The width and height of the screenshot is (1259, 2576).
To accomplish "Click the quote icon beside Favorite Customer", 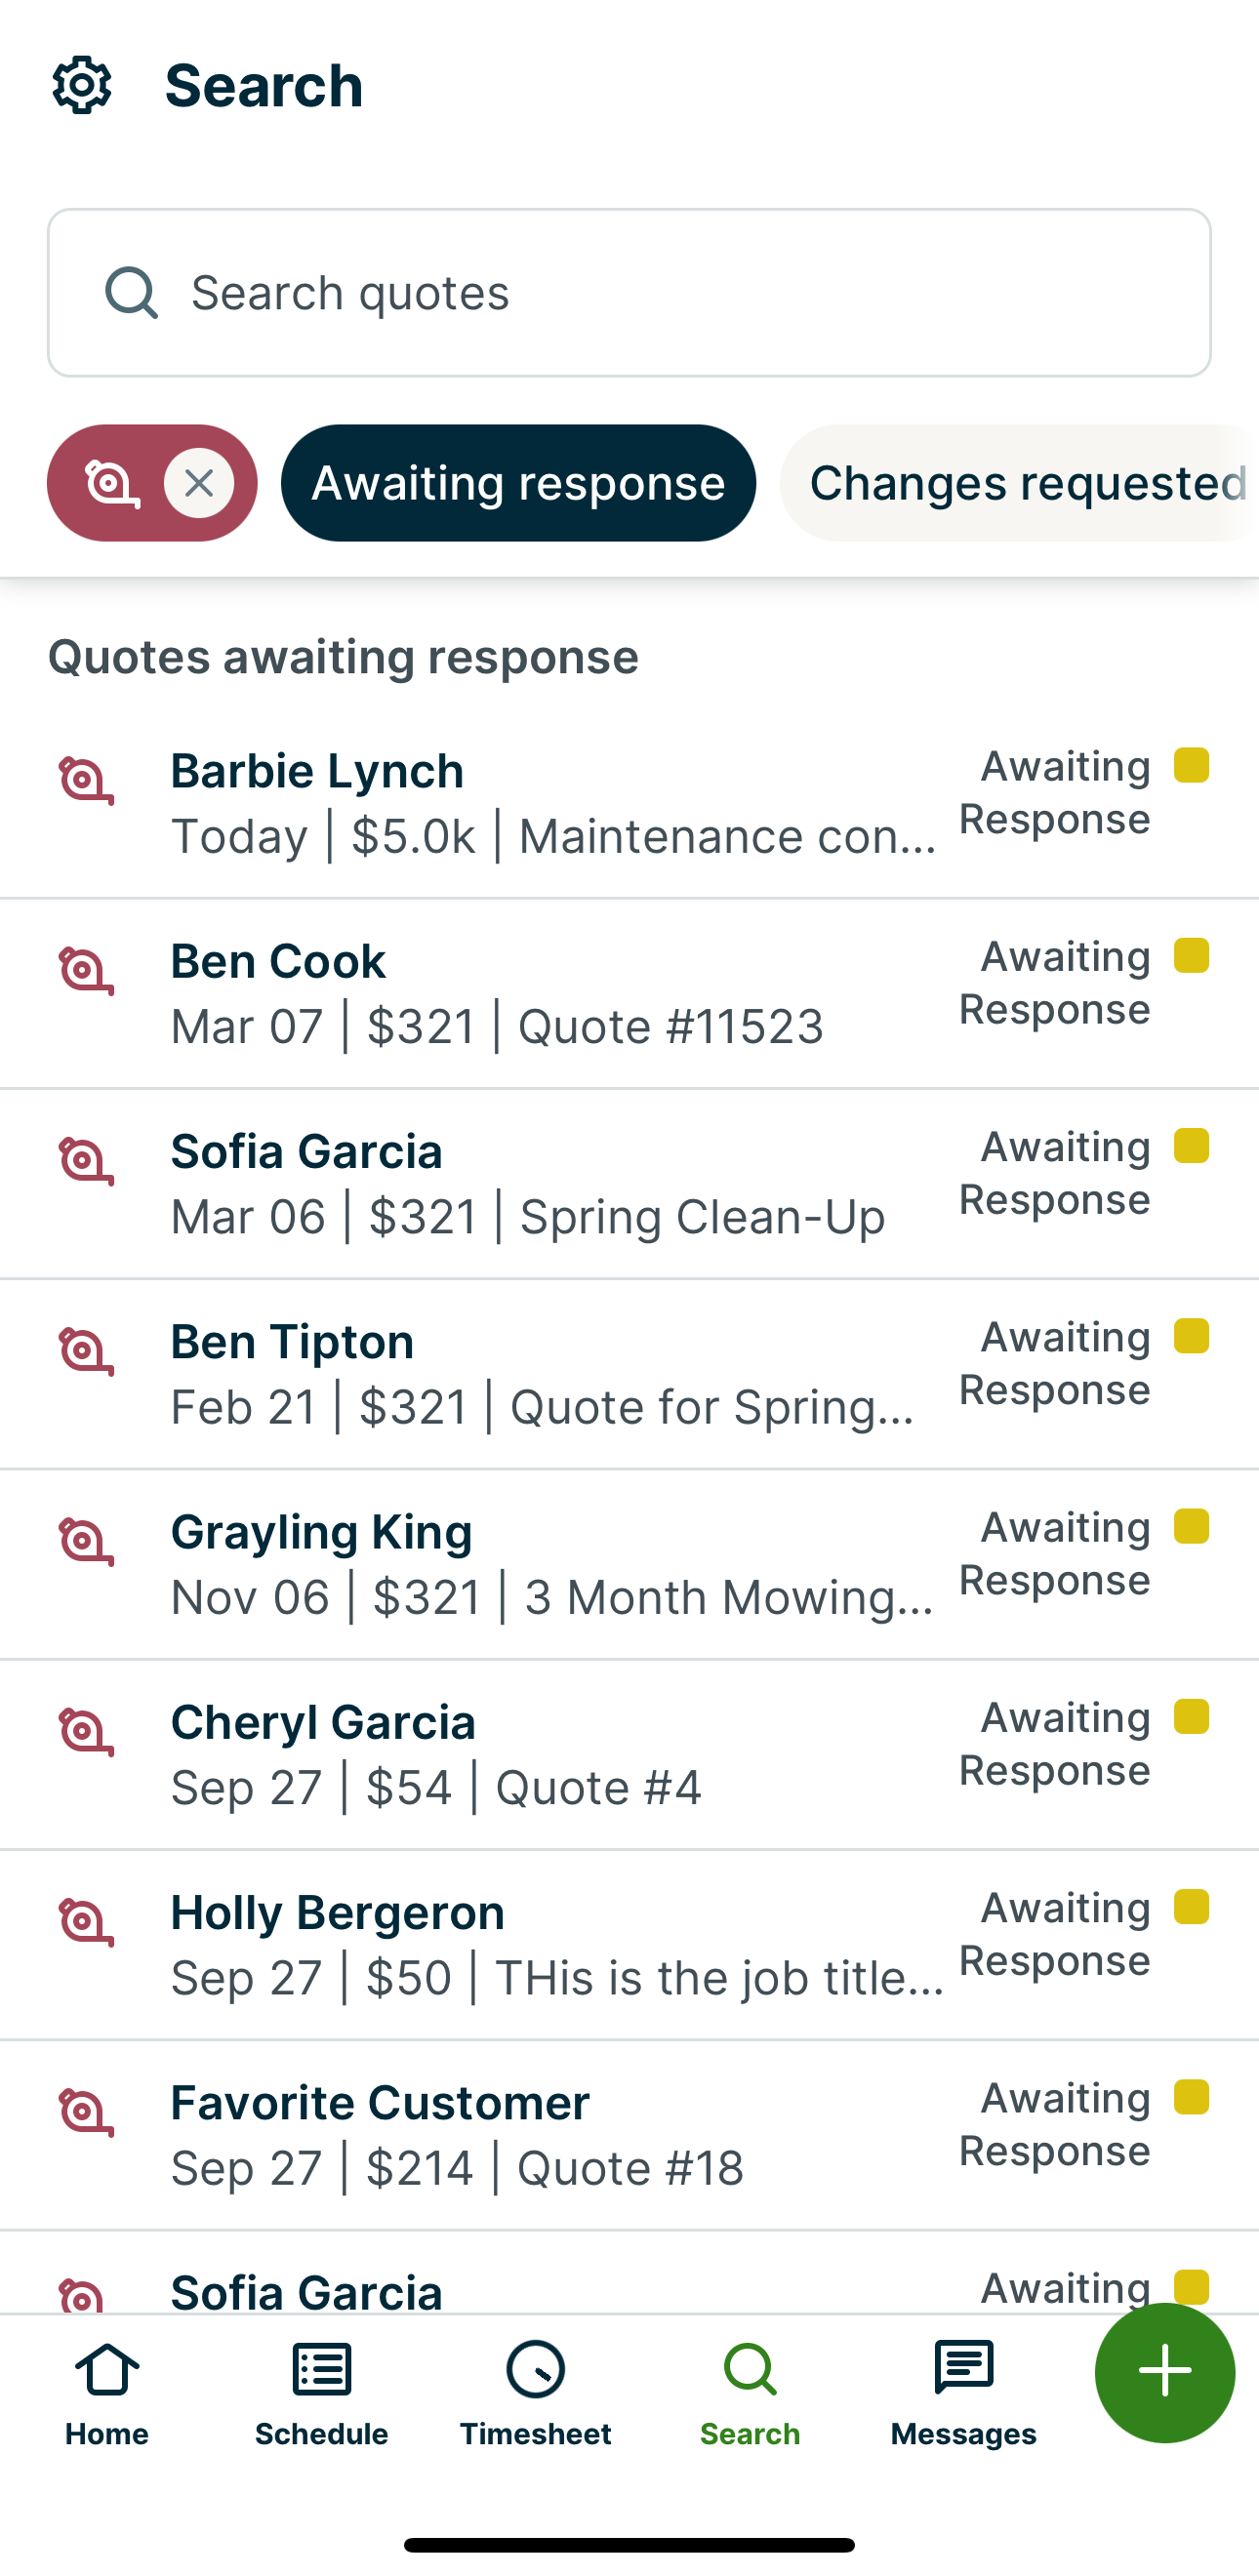I will click(x=86, y=2113).
